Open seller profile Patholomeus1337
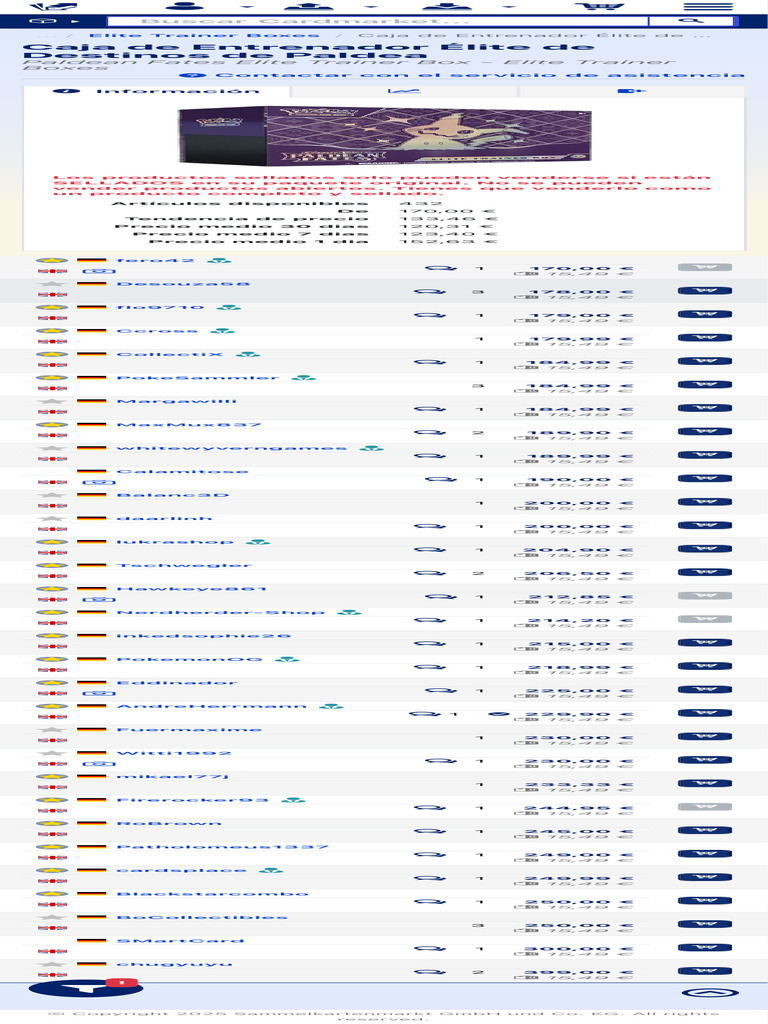 tap(222, 847)
